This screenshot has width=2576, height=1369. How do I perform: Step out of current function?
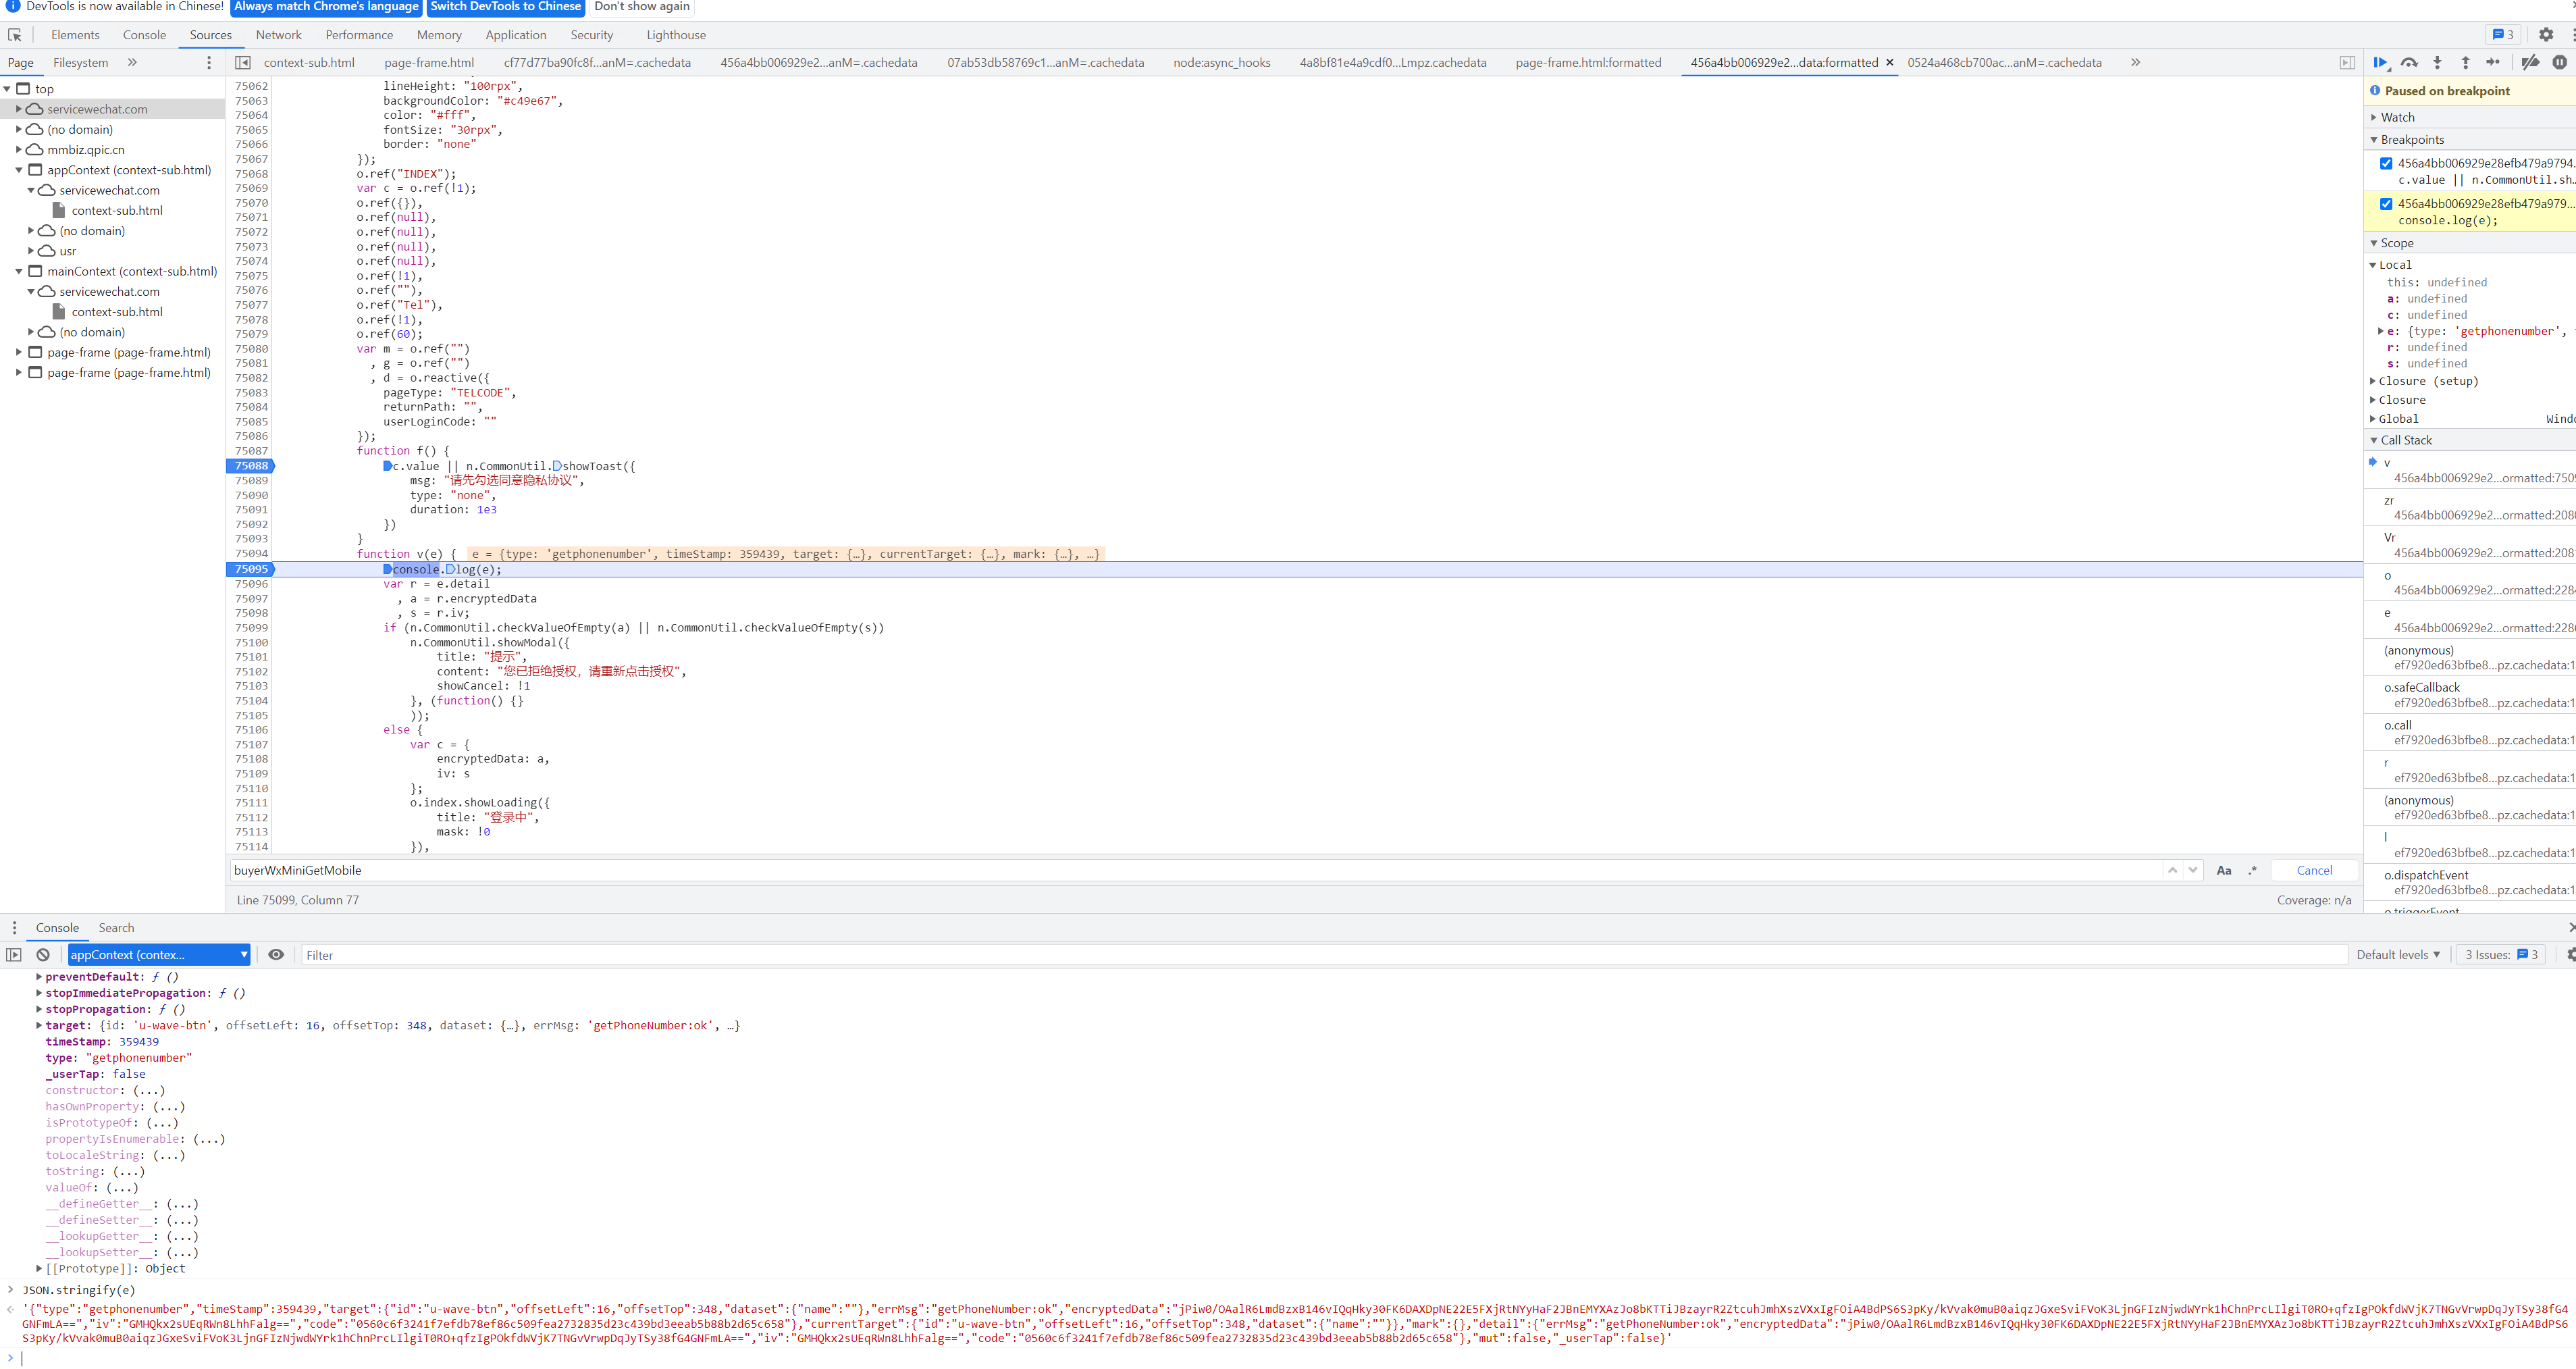point(2465,63)
